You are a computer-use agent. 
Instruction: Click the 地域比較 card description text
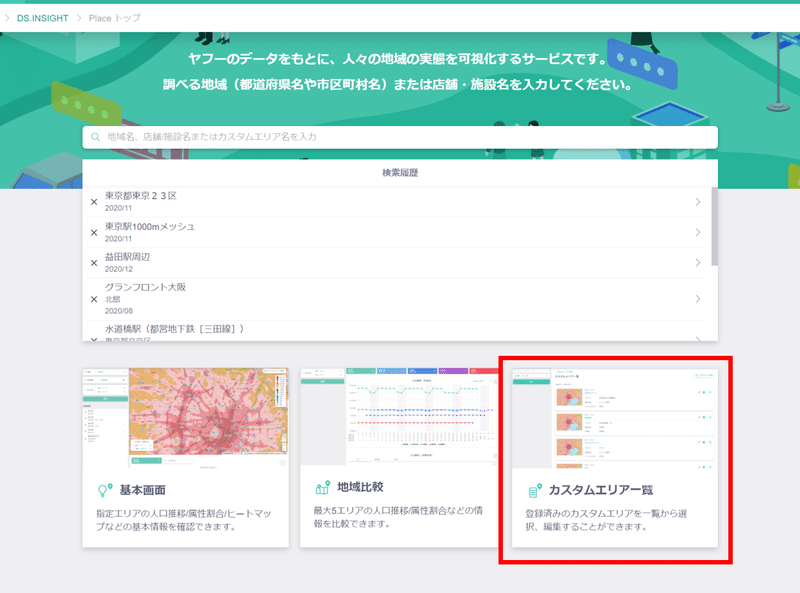coord(398,517)
